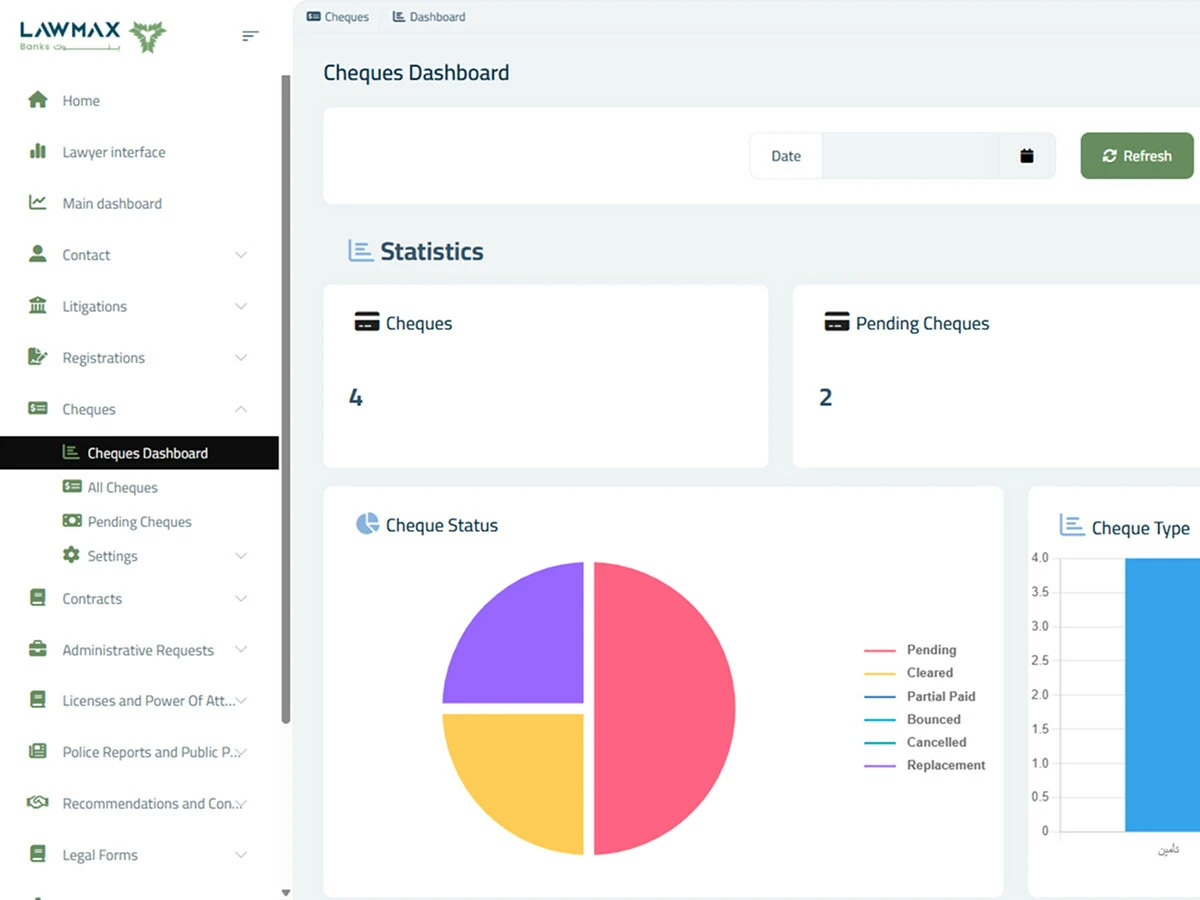The image size is (1200, 900).
Task: Click the Cheques breadcrumb link
Action: tap(338, 17)
